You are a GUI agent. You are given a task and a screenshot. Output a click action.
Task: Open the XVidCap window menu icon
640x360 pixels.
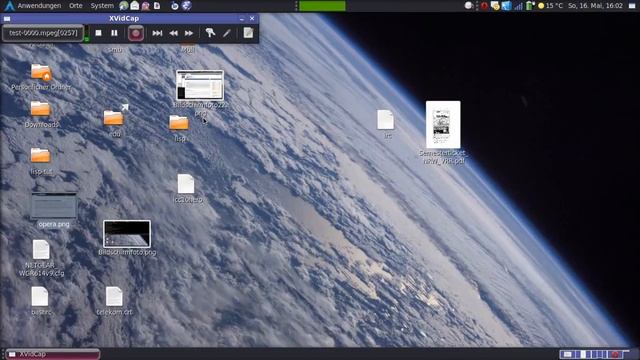[7, 18]
